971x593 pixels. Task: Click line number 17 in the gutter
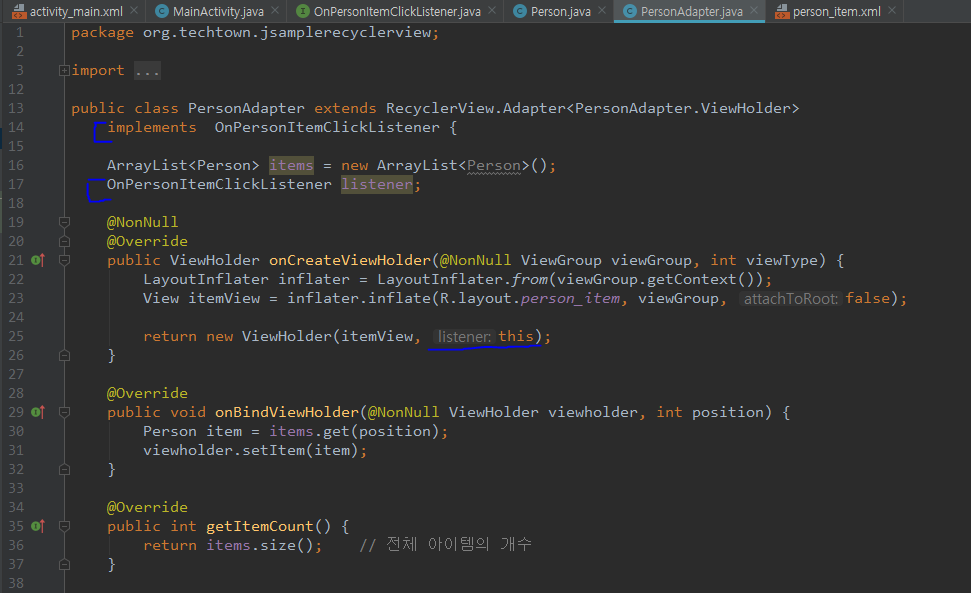coord(15,184)
